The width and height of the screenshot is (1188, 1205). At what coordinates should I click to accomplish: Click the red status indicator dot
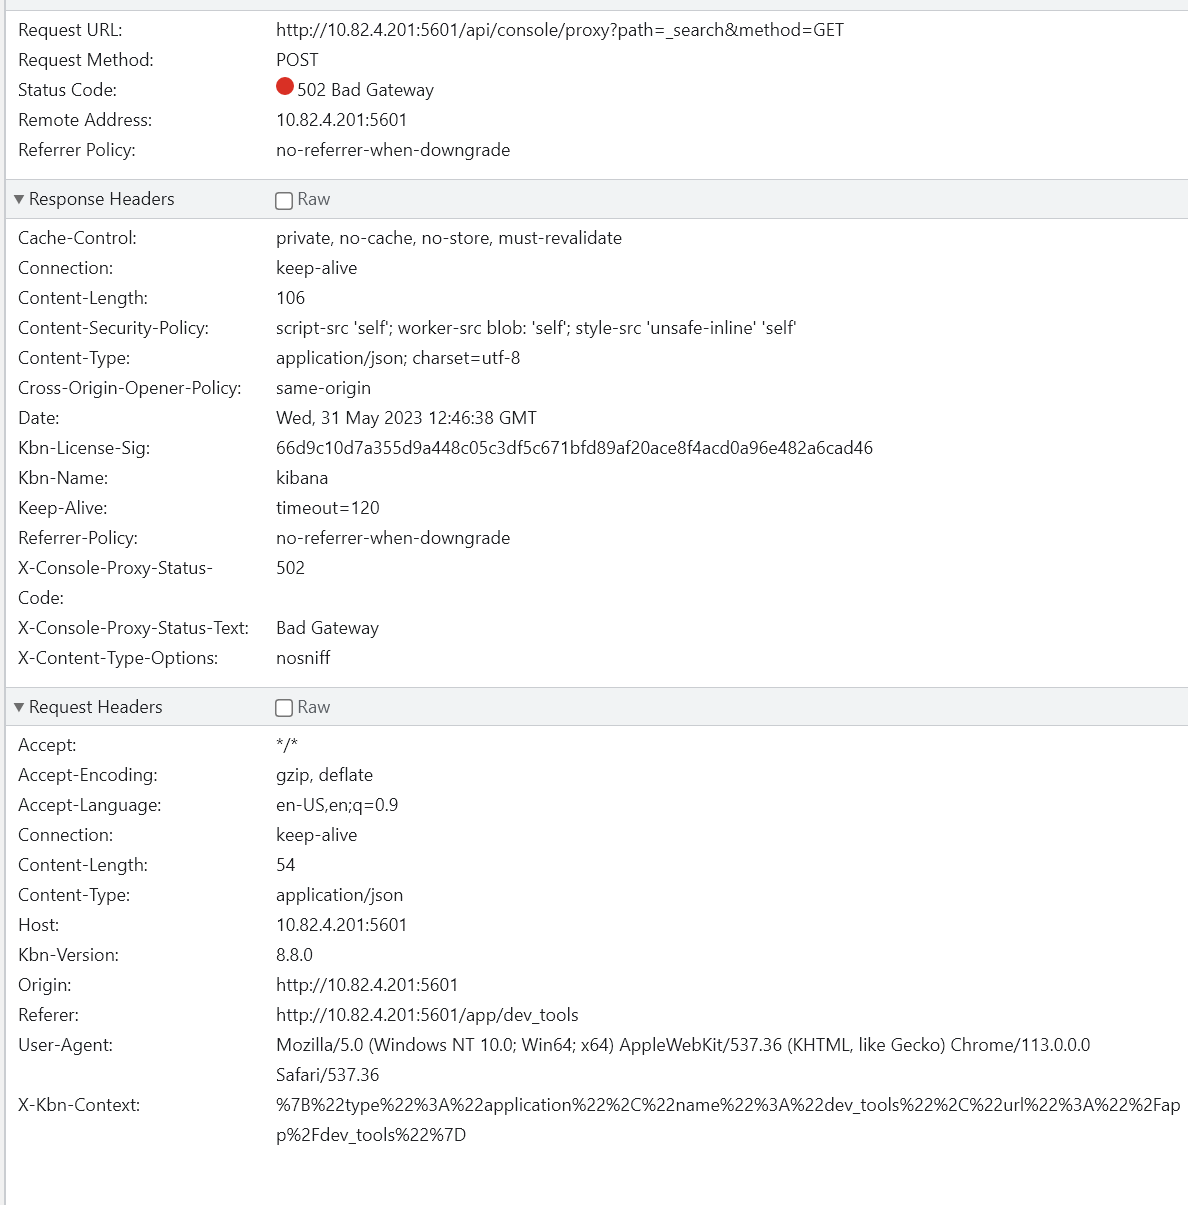tap(284, 87)
